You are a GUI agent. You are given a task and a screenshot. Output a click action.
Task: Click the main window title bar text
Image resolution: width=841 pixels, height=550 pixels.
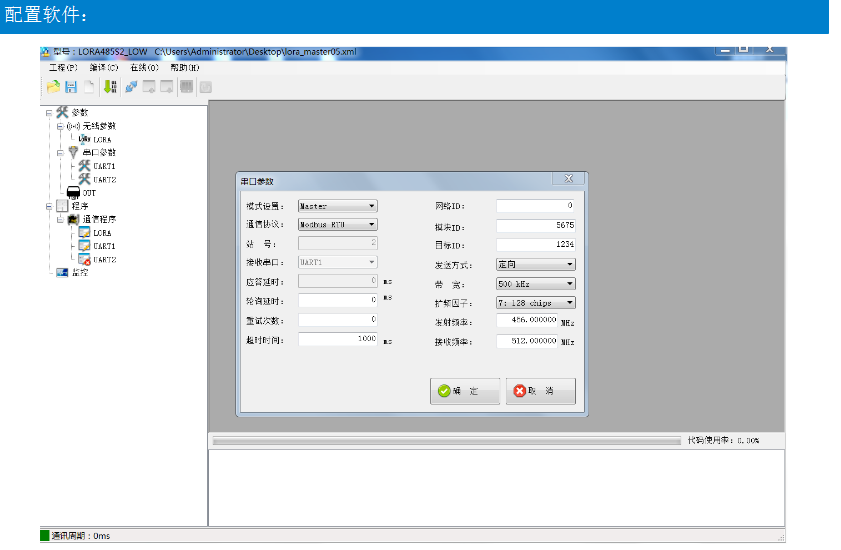click(x=204, y=52)
